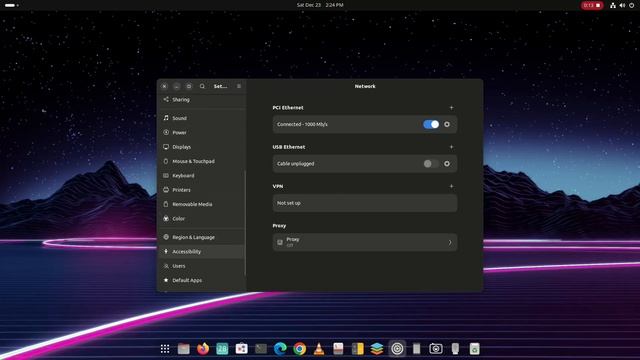Open the Show Applications grid in dock
640x360 pixels.
[x=165, y=349]
